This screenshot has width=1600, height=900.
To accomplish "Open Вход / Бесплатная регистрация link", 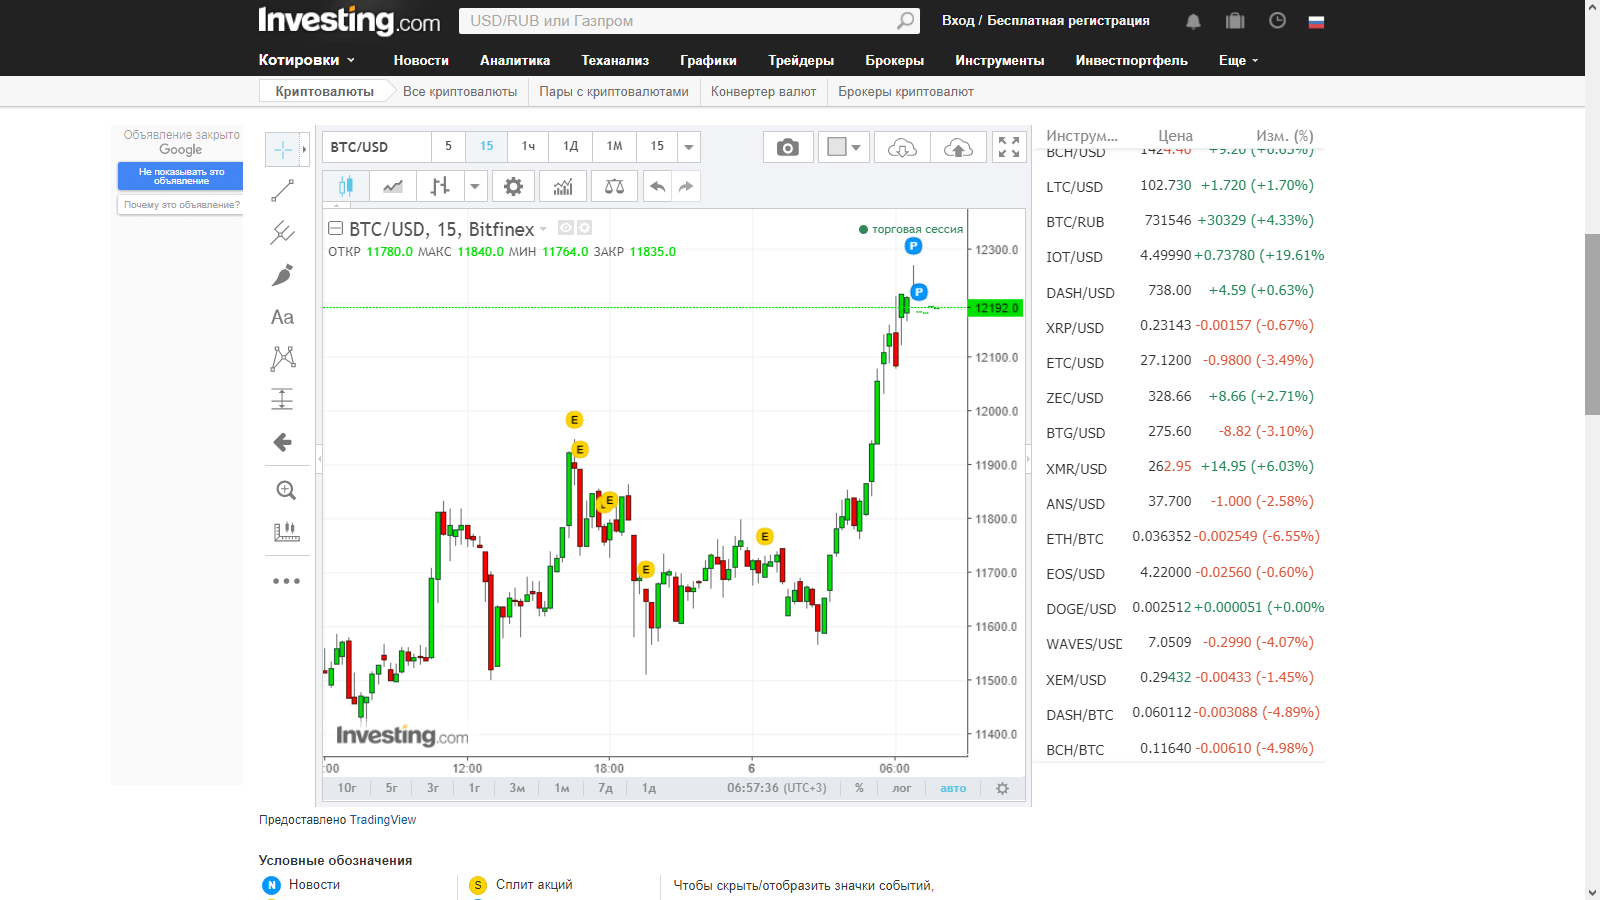I will click(1045, 20).
